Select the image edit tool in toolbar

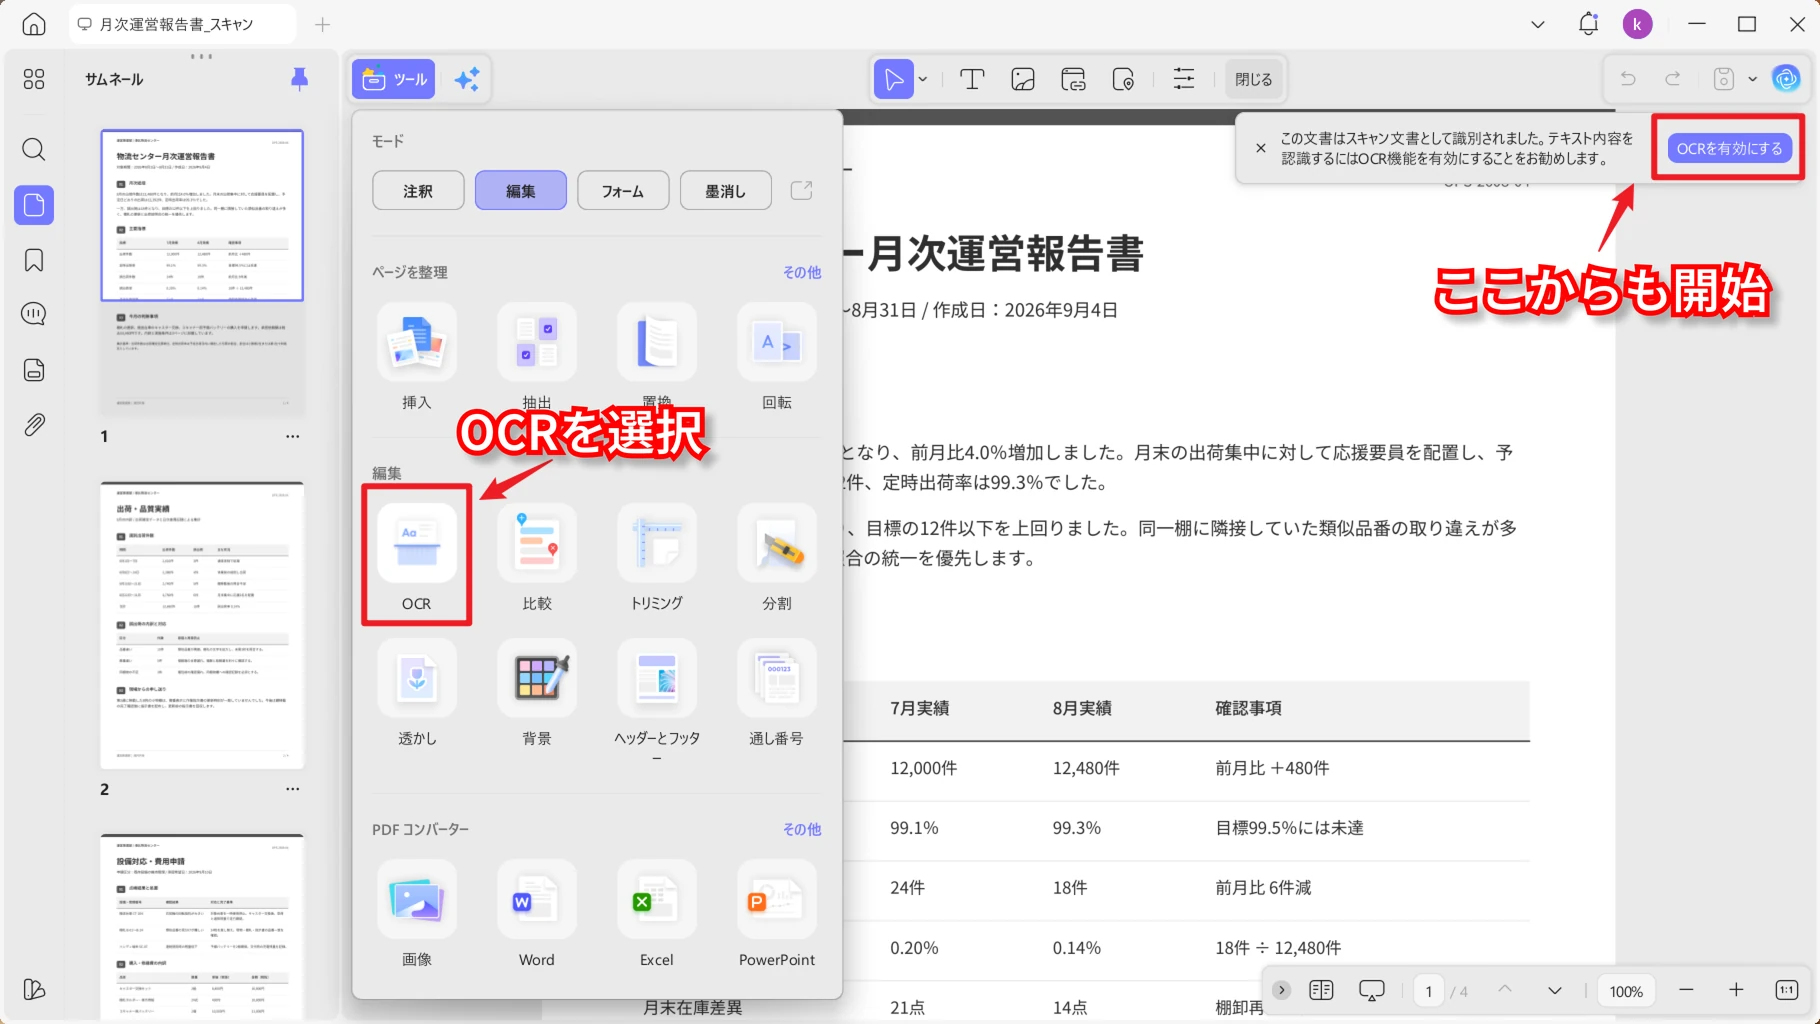point(1023,79)
